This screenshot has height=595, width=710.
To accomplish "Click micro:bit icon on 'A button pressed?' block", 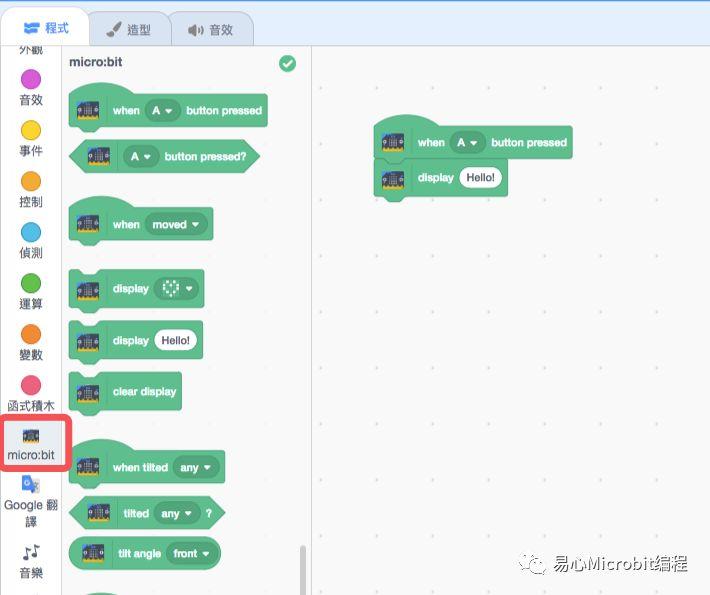I will click(99, 156).
